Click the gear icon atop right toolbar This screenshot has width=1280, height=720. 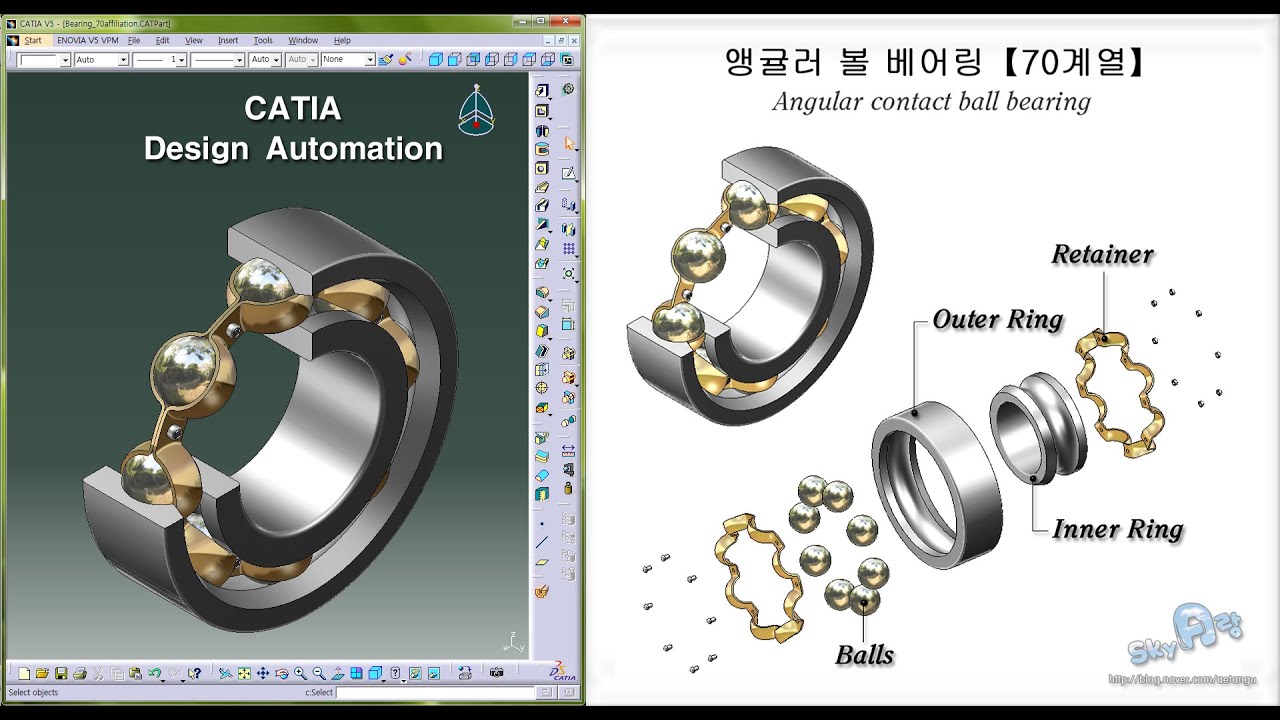click(x=568, y=88)
